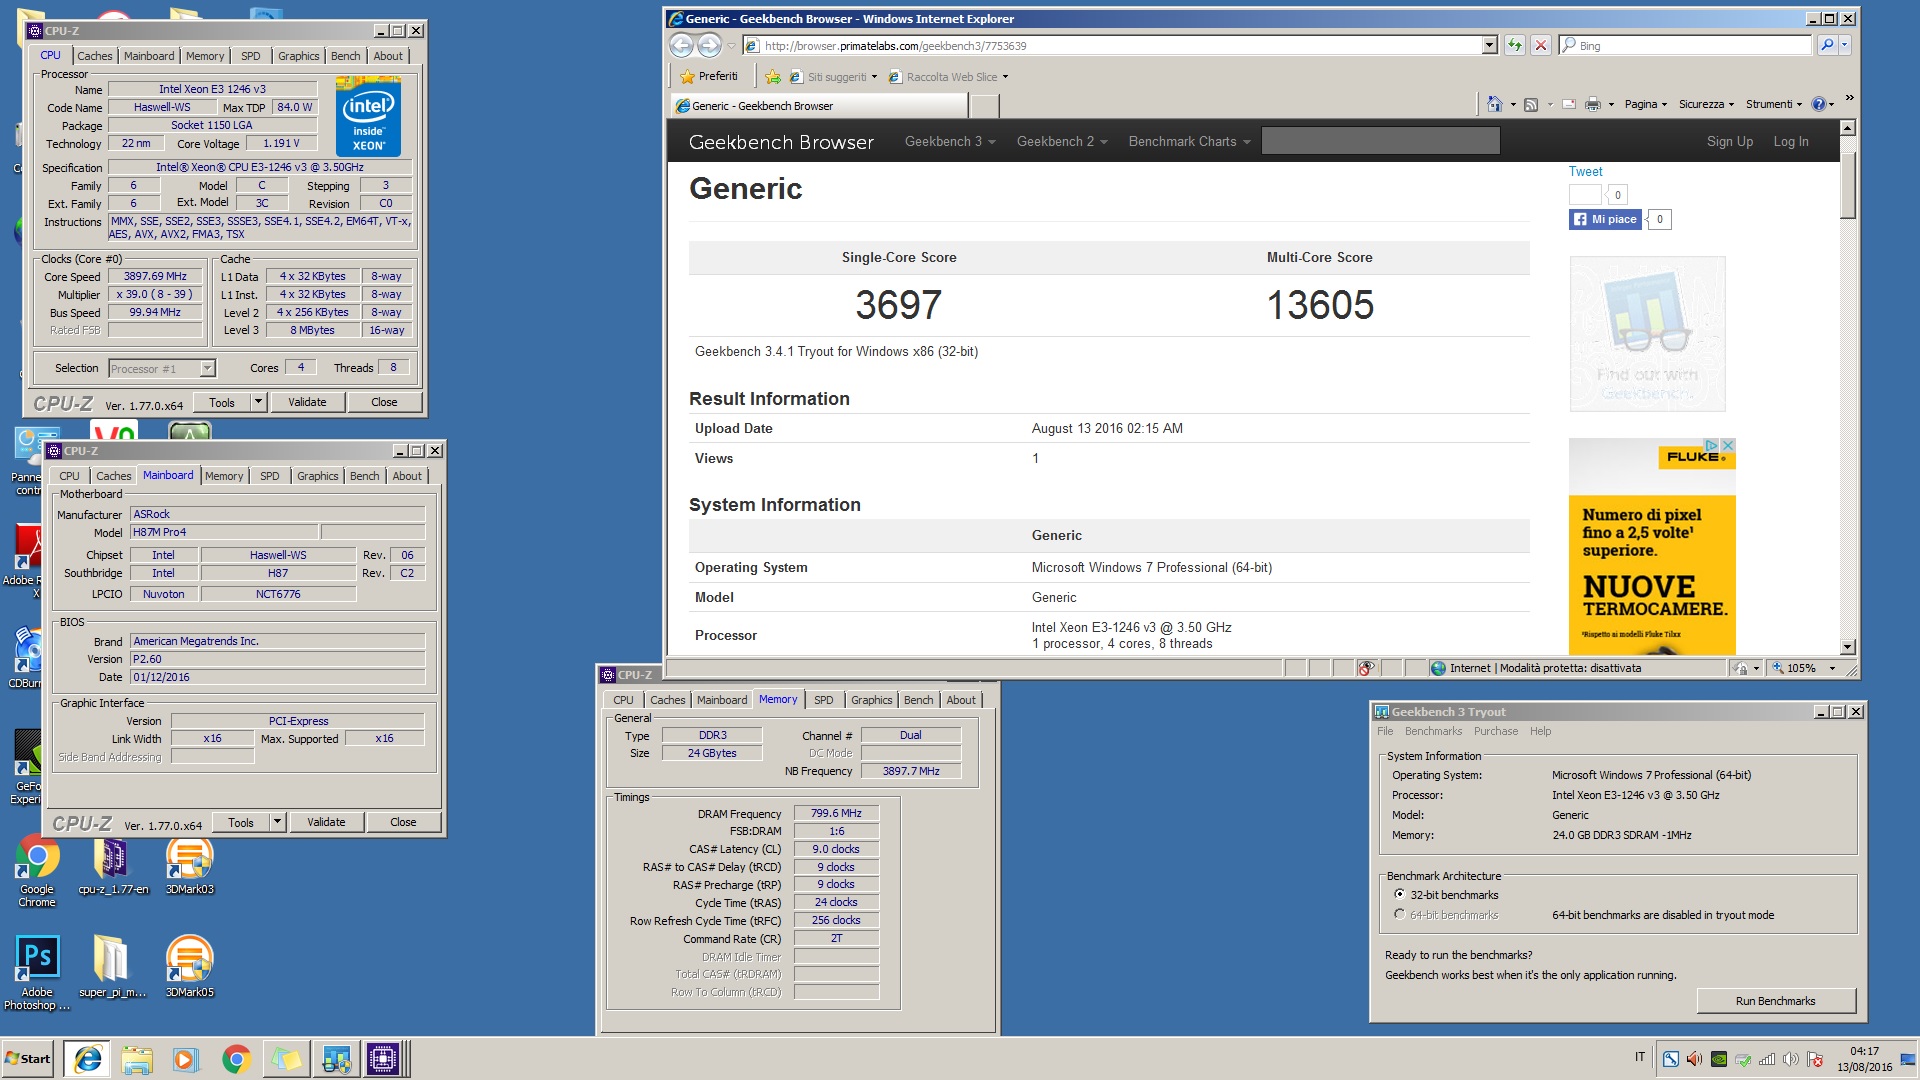The width and height of the screenshot is (1920, 1080).
Task: Select the Adobe Photoshop desktop shortcut
Action: pyautogui.click(x=37, y=973)
